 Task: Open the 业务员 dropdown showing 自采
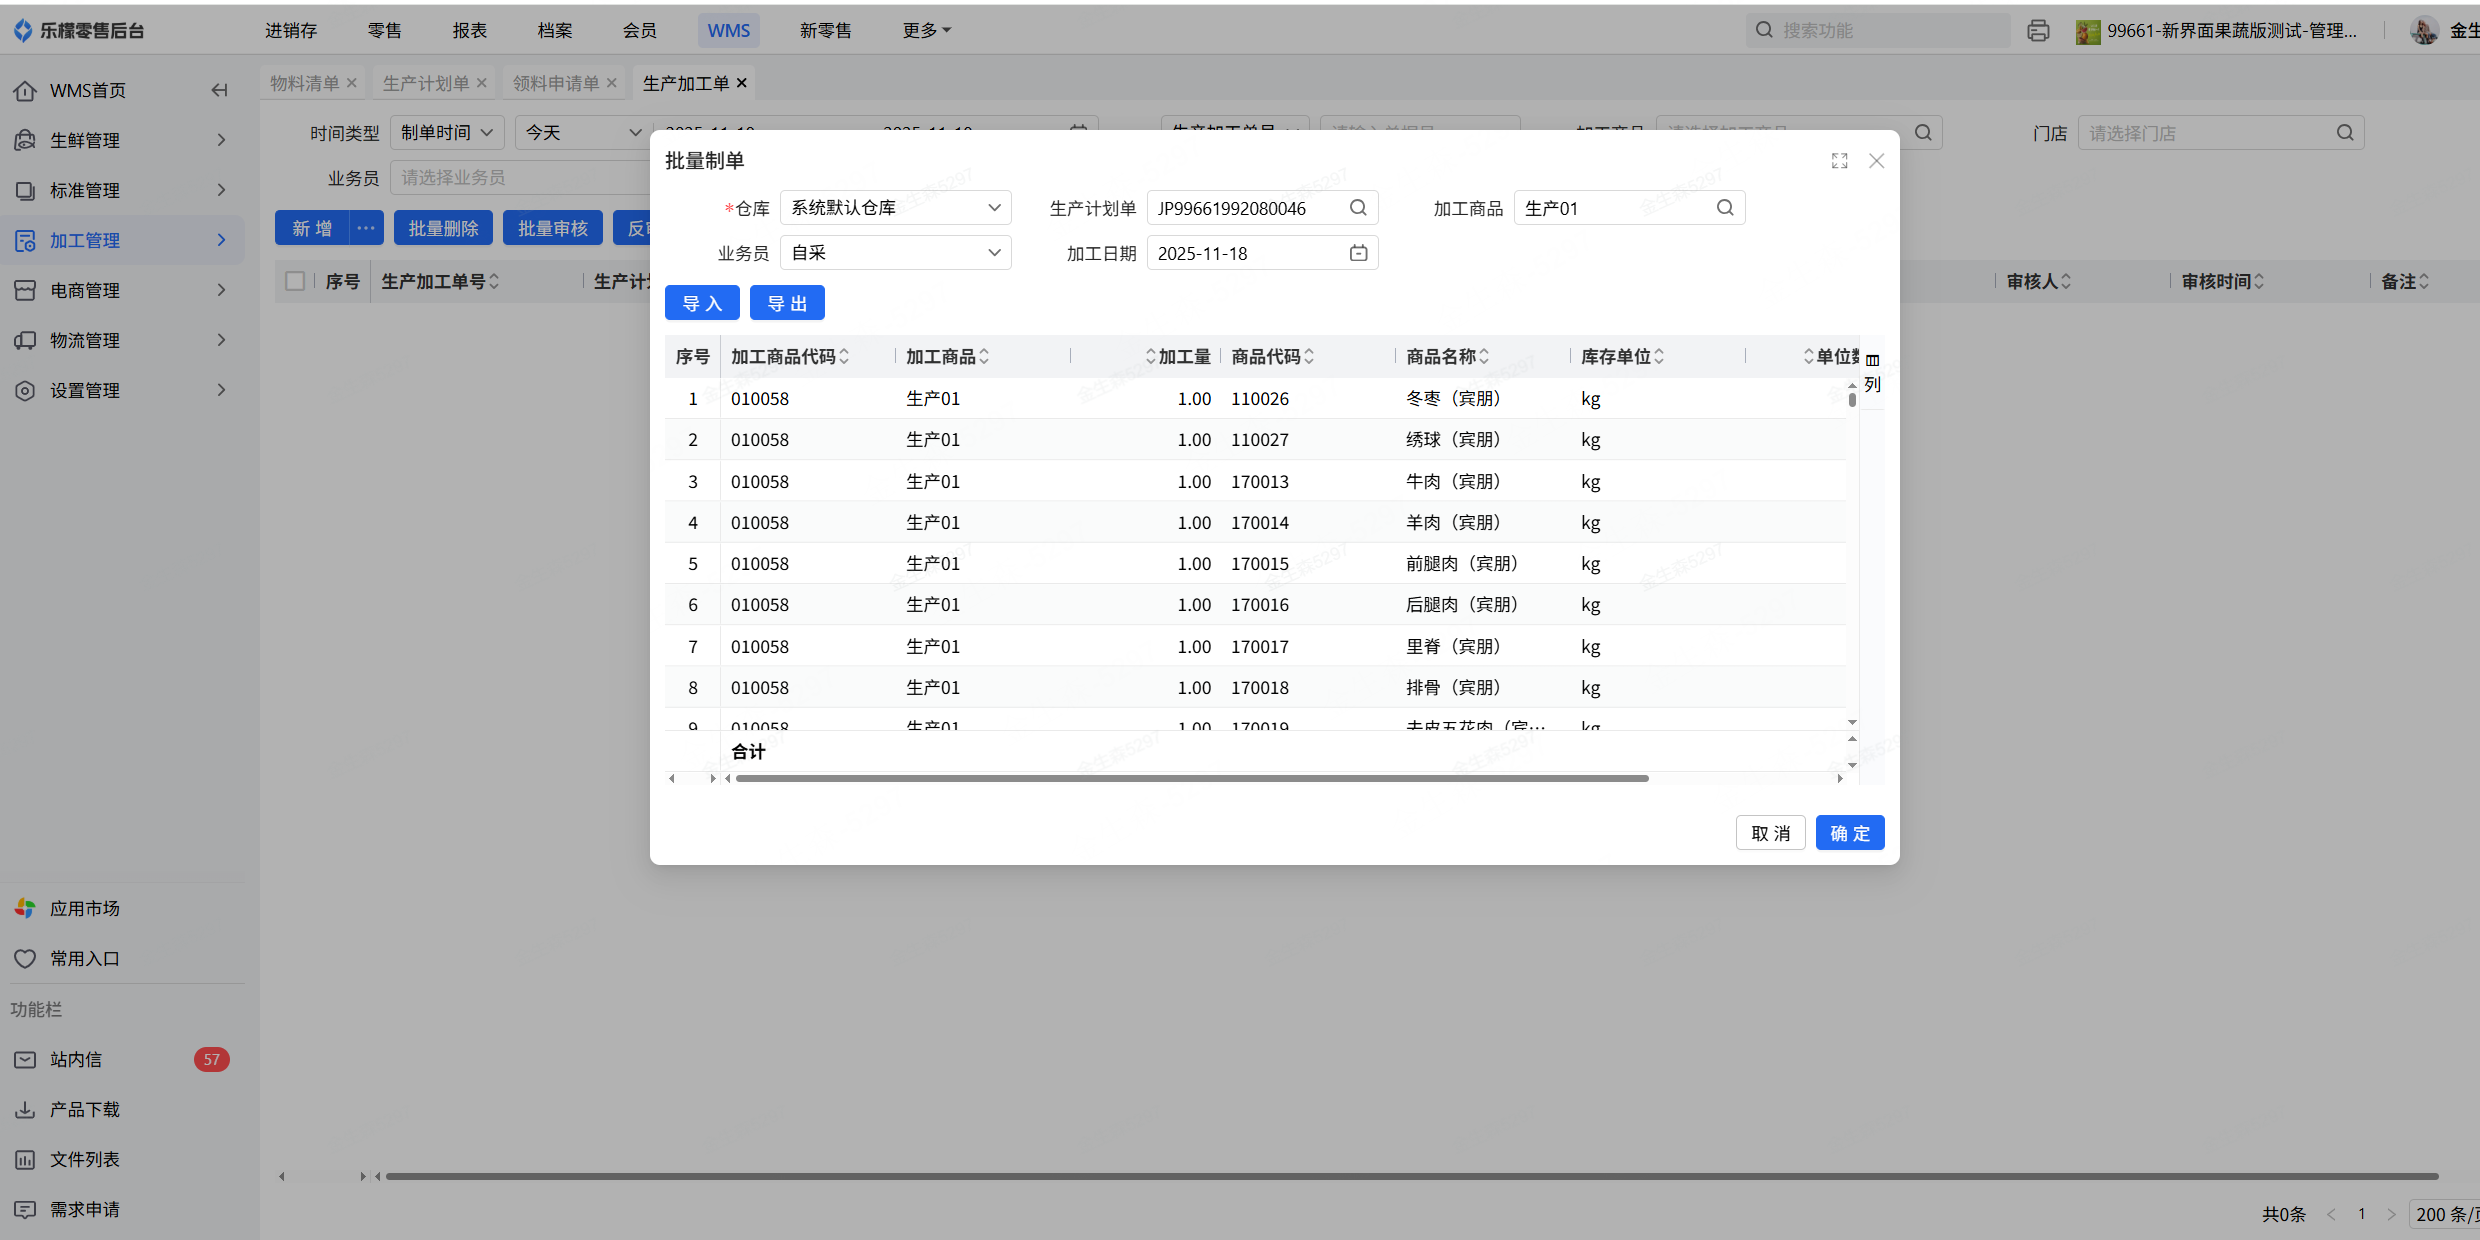[895, 253]
